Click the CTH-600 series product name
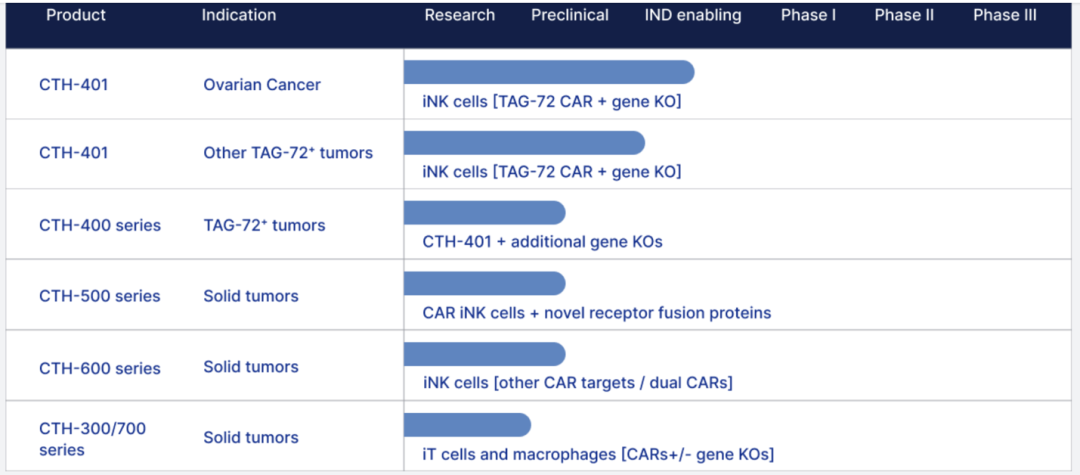The width and height of the screenshot is (1080, 475). click(x=100, y=368)
